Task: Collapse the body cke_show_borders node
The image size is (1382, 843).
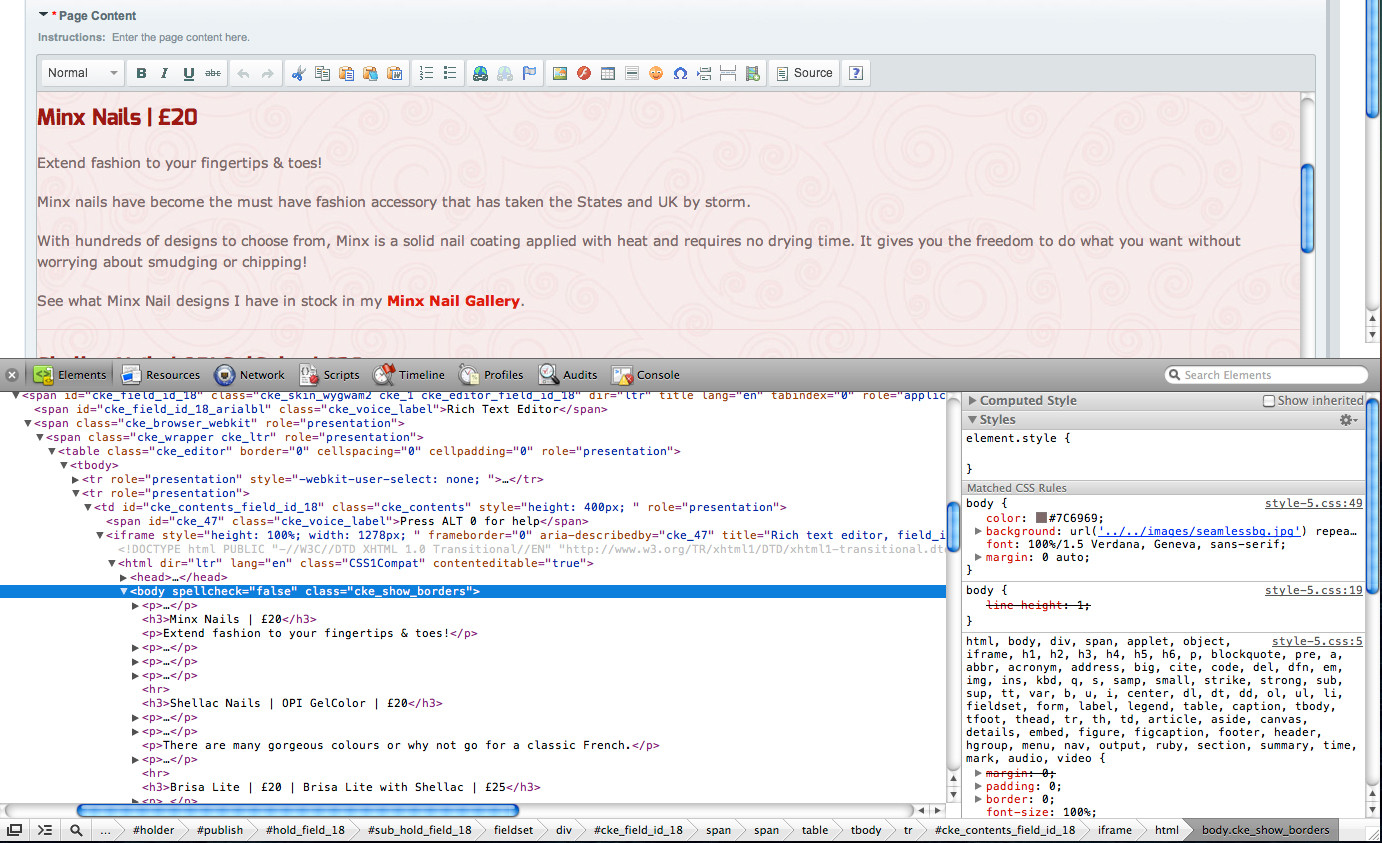Action: tap(124, 592)
